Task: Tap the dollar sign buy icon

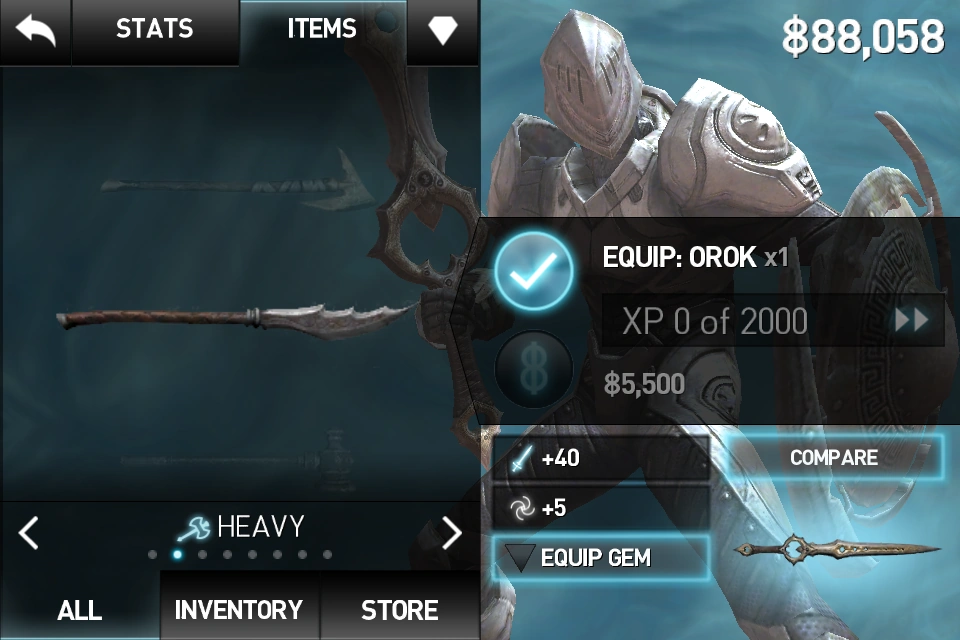Action: 534,369
